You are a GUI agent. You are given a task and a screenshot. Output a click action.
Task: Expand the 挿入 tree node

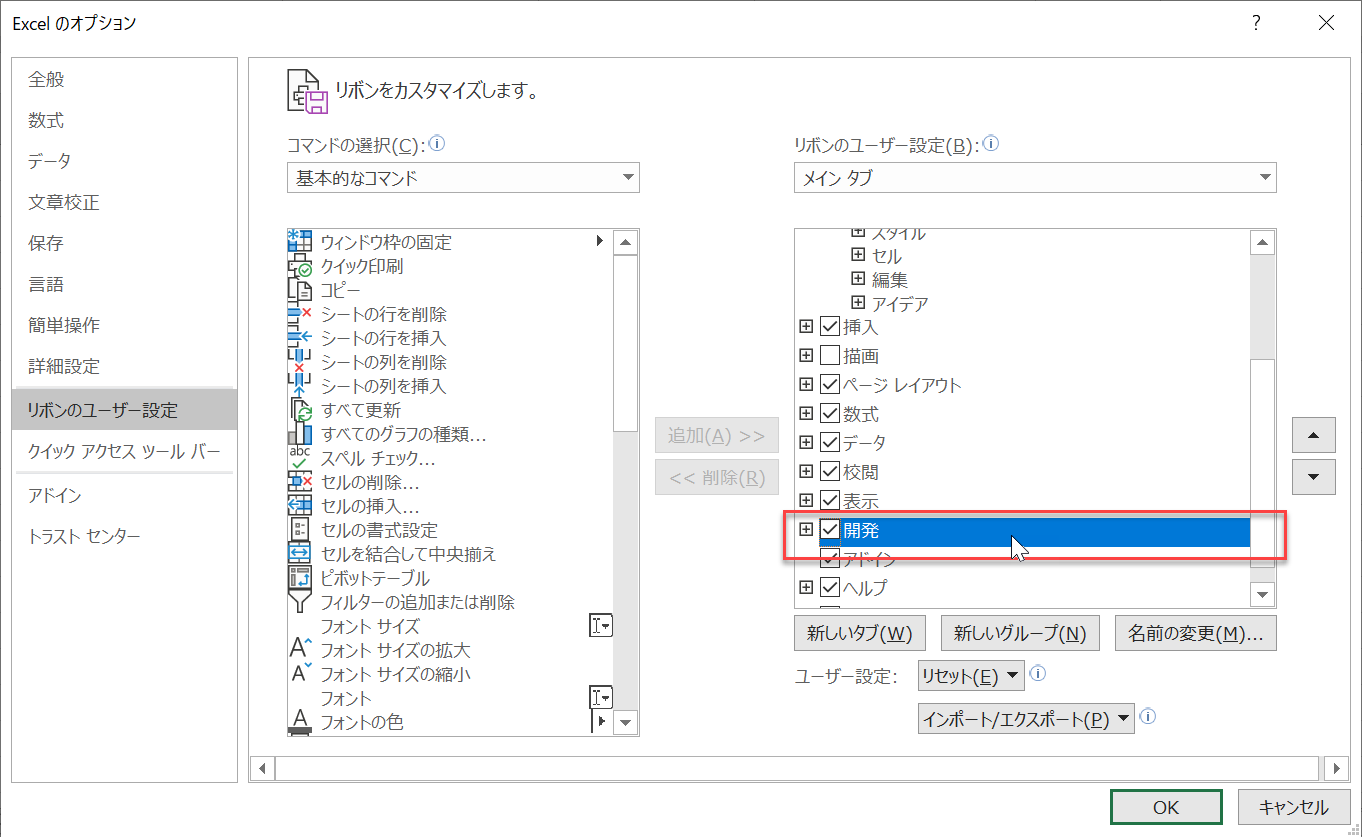coord(806,326)
